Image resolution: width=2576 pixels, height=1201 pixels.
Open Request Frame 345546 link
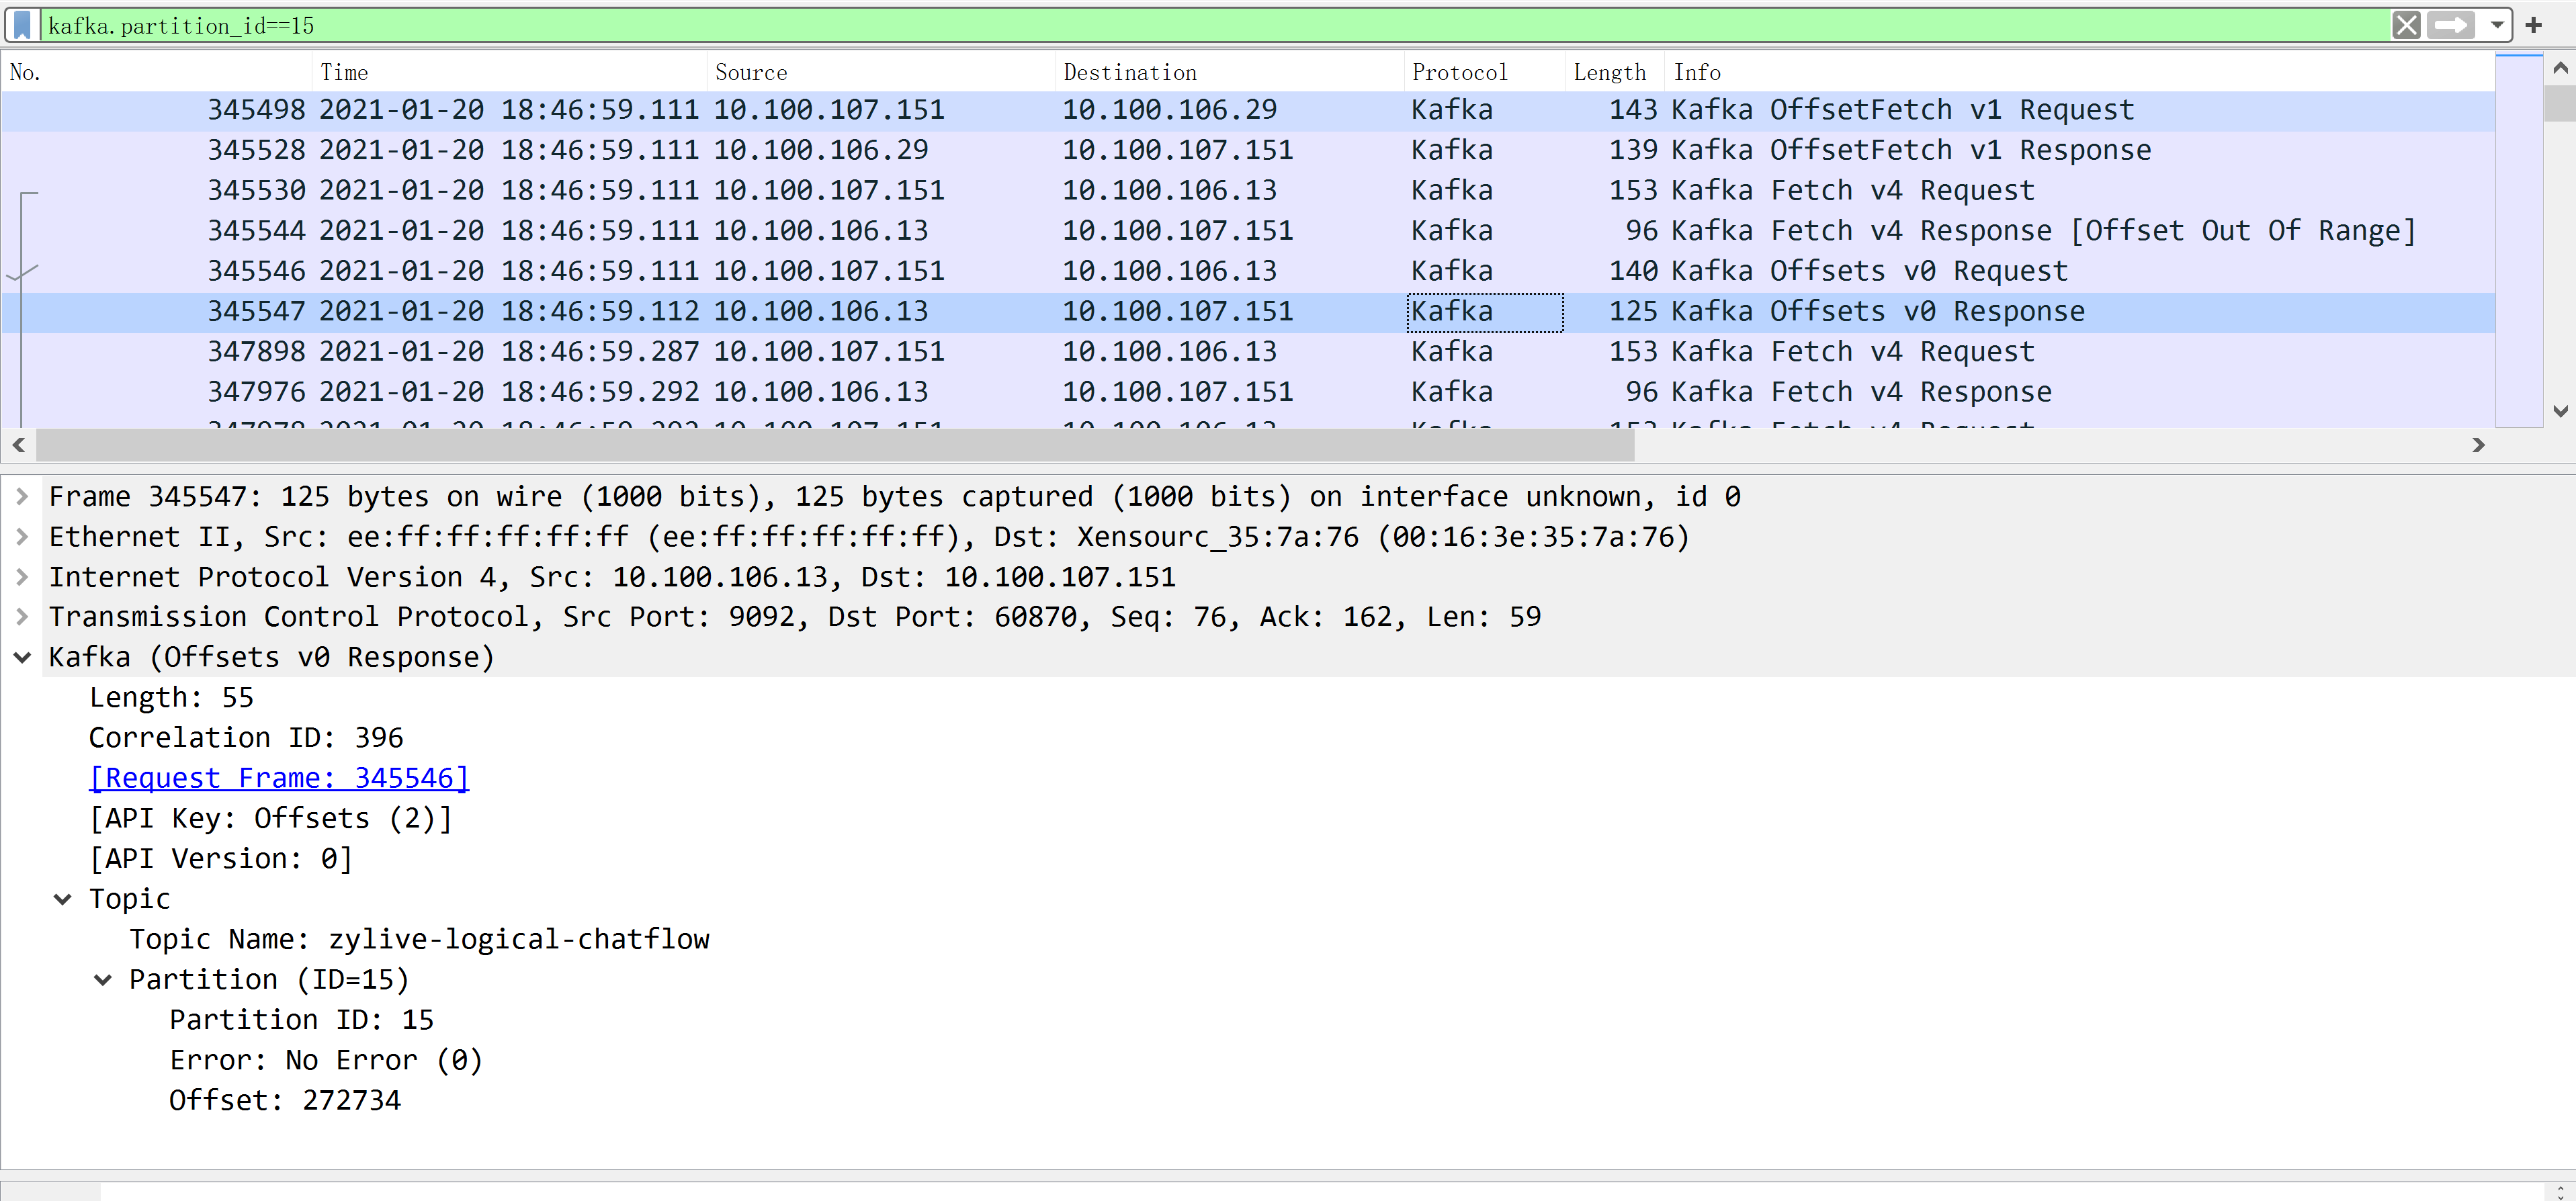278,778
